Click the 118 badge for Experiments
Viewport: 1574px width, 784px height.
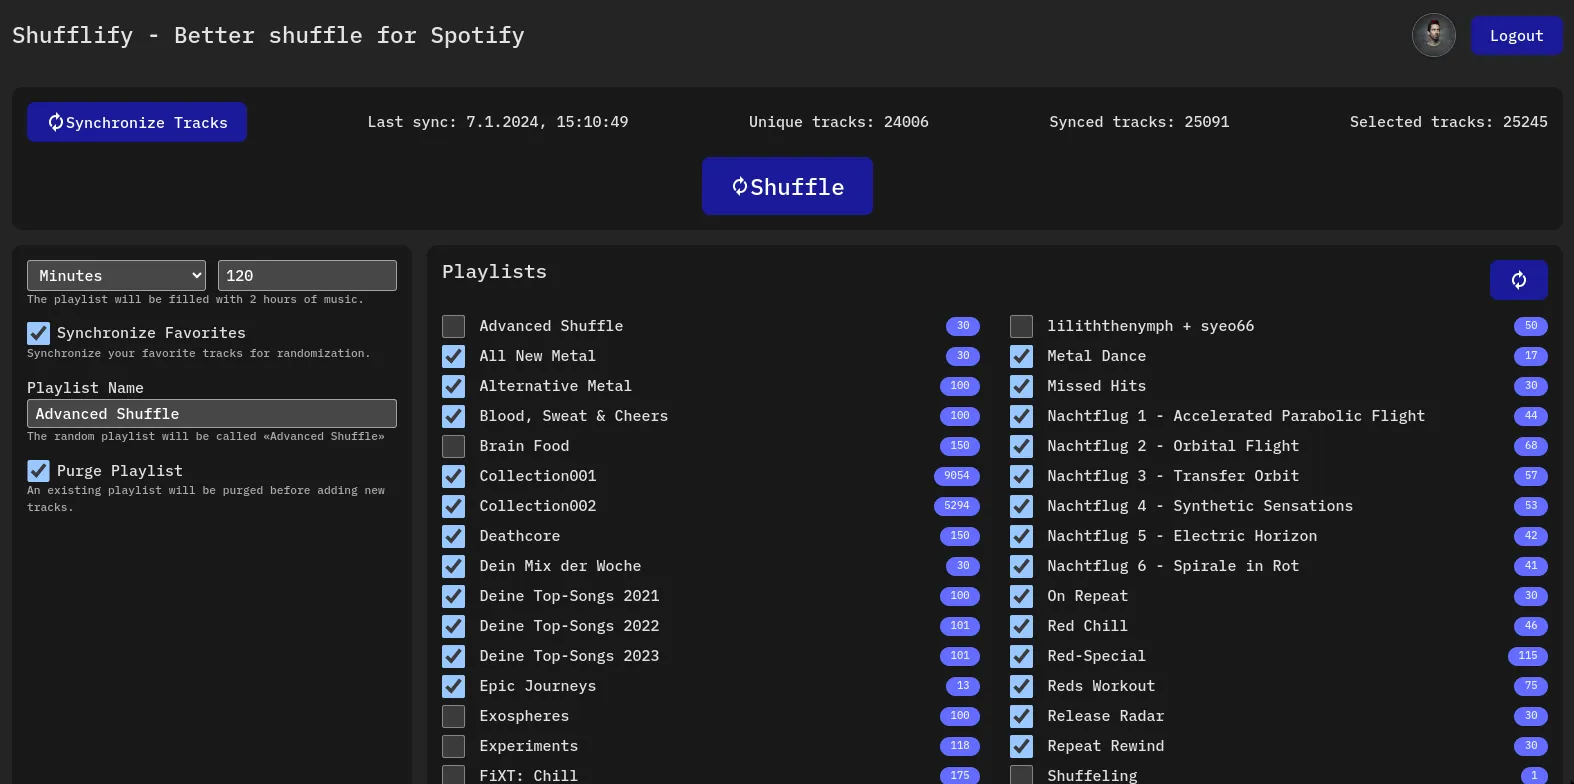960,746
